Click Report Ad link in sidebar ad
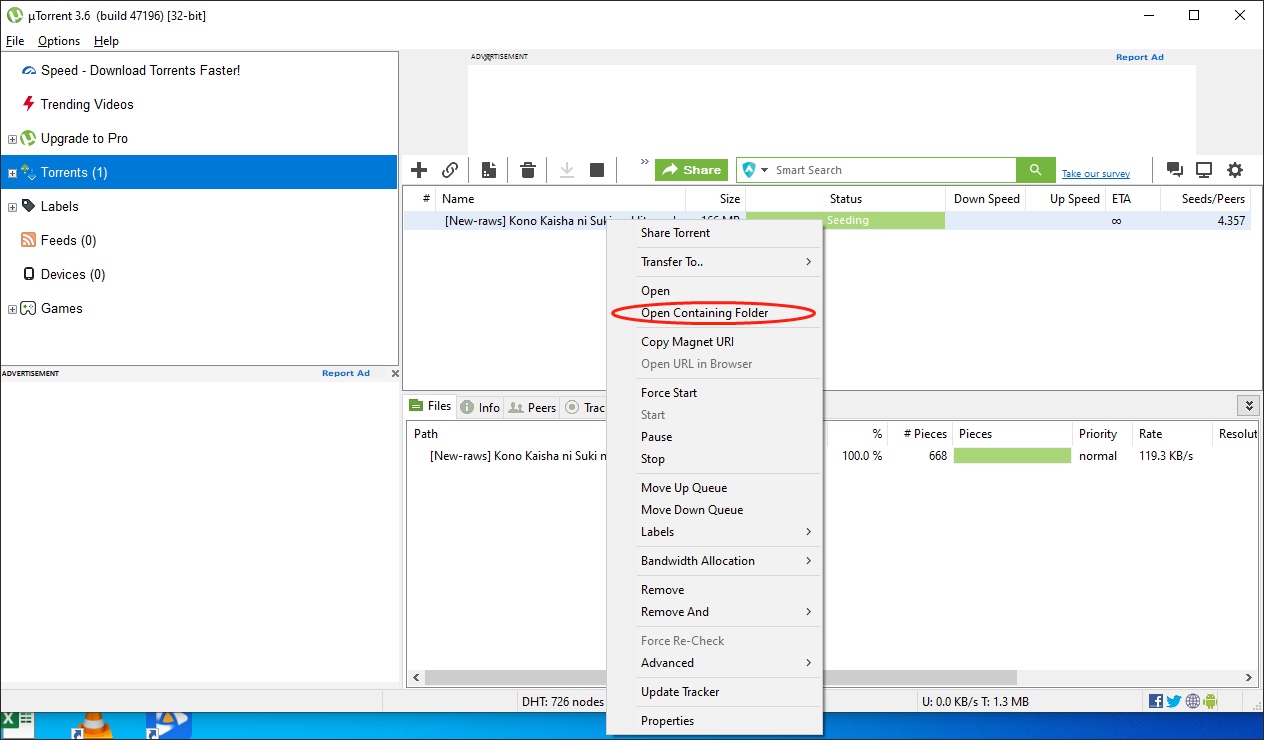The image size is (1264, 740). 346,373
